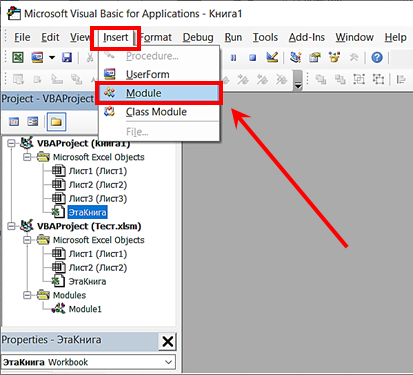
Task: Click the Toolbox hammer-and-wrench toolbar icon
Action: [354, 58]
